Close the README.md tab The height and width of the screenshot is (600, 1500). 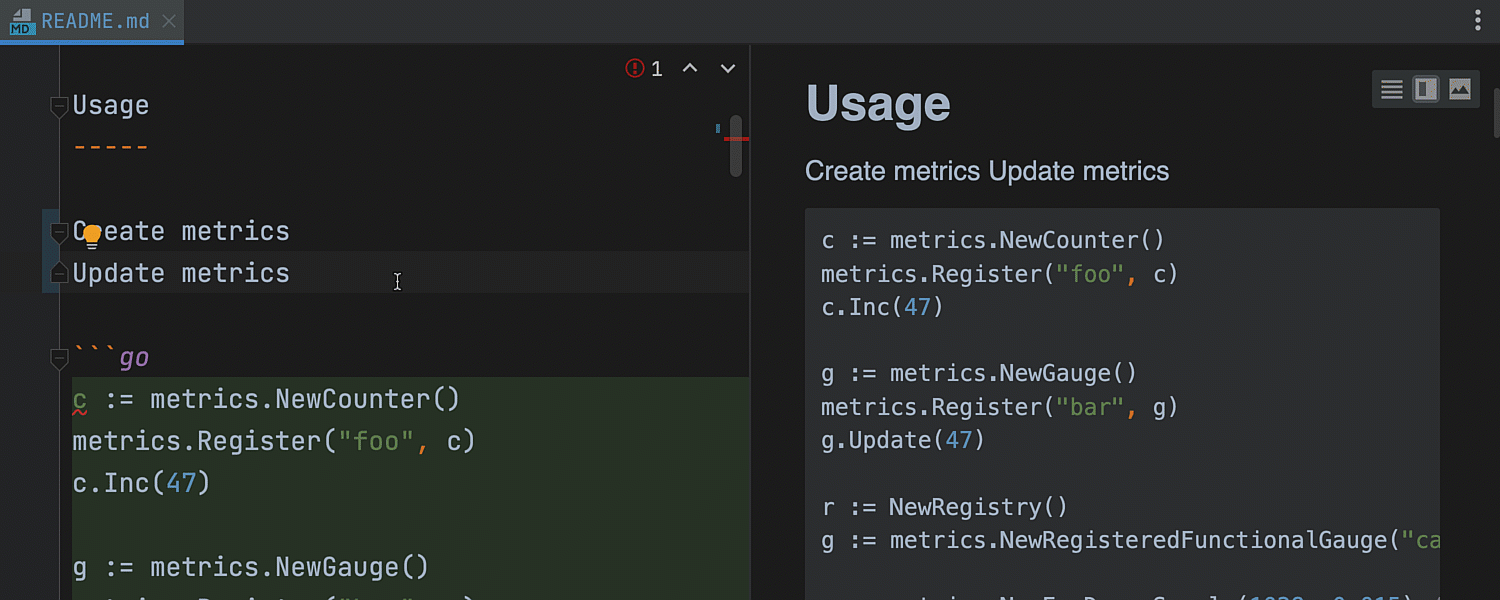(x=169, y=21)
